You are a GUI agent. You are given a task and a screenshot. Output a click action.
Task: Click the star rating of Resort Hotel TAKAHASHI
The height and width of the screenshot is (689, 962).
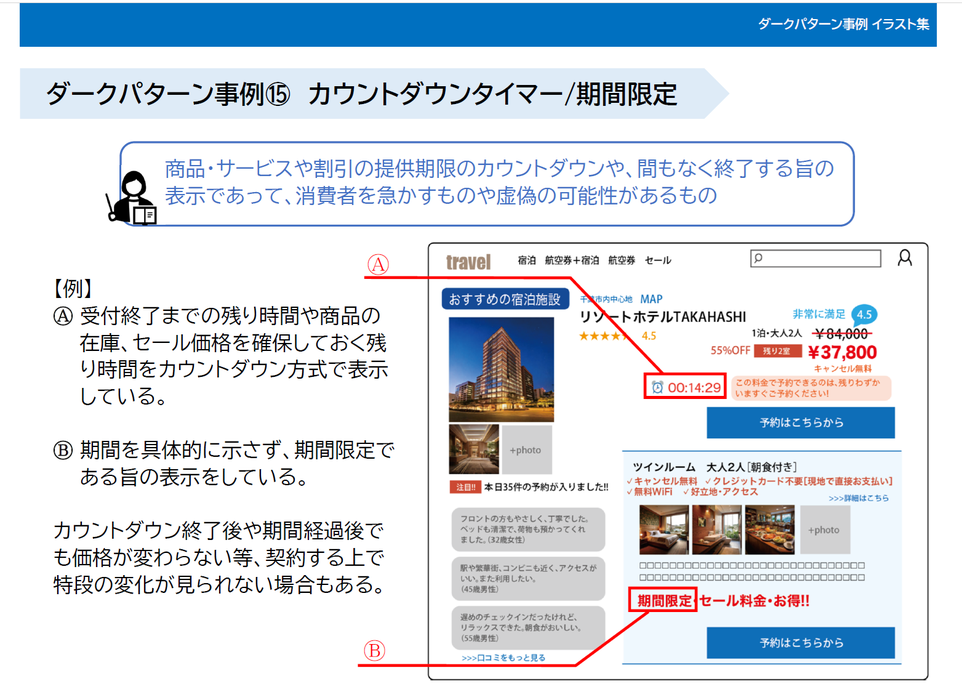click(x=604, y=336)
